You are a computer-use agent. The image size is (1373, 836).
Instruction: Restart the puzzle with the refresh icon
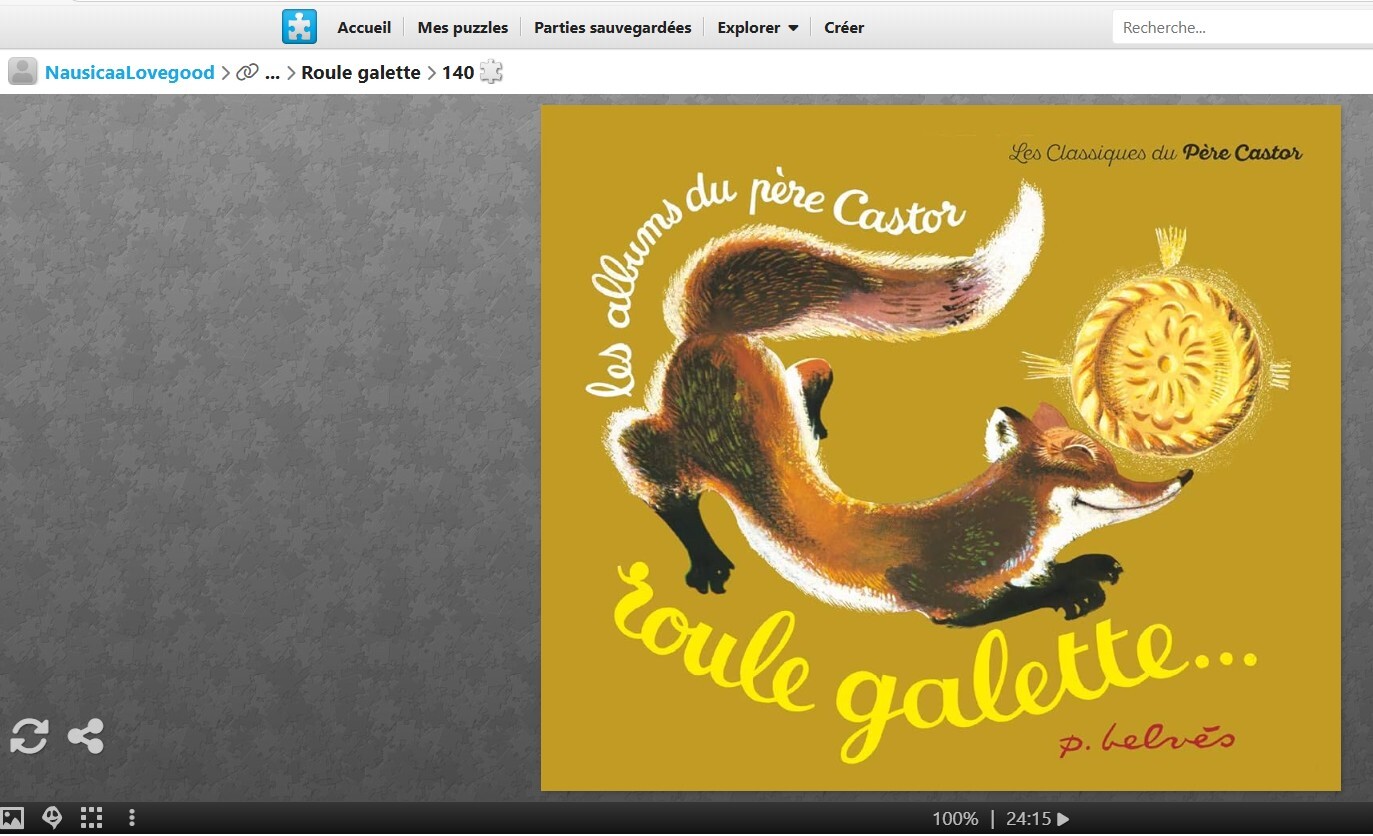pos(29,737)
